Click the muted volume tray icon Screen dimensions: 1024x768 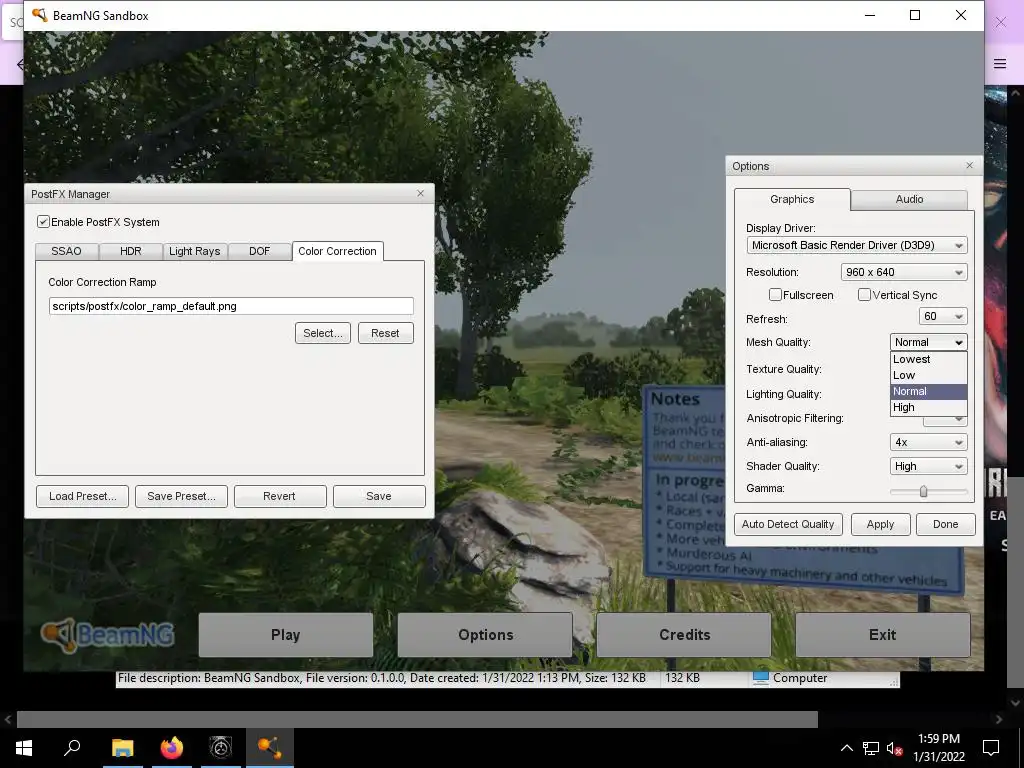[x=894, y=748]
